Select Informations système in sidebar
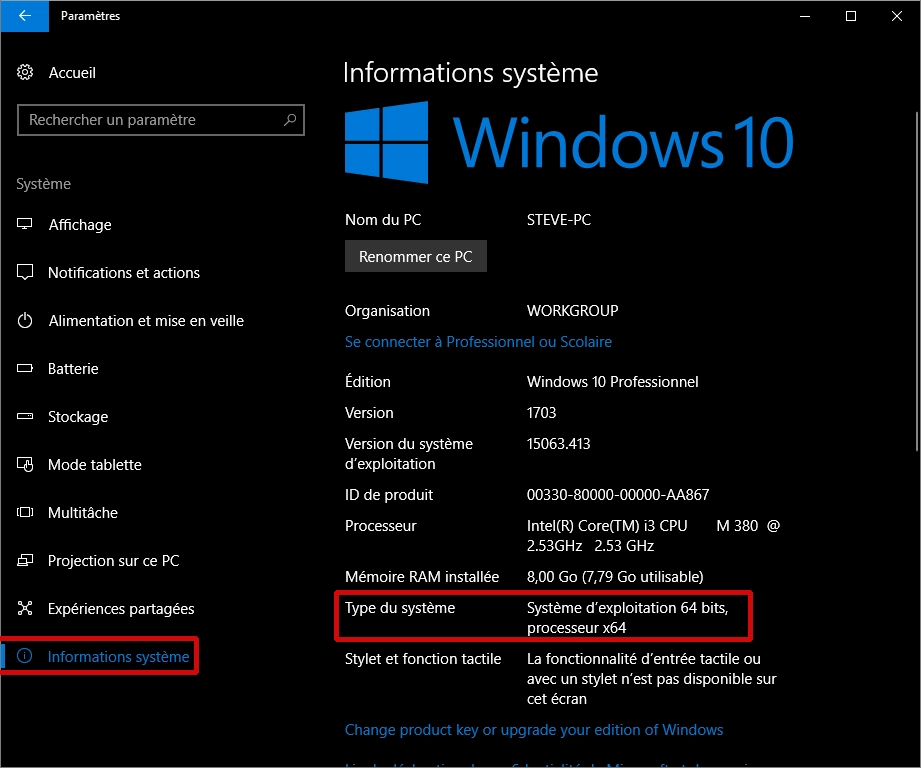 coord(118,657)
